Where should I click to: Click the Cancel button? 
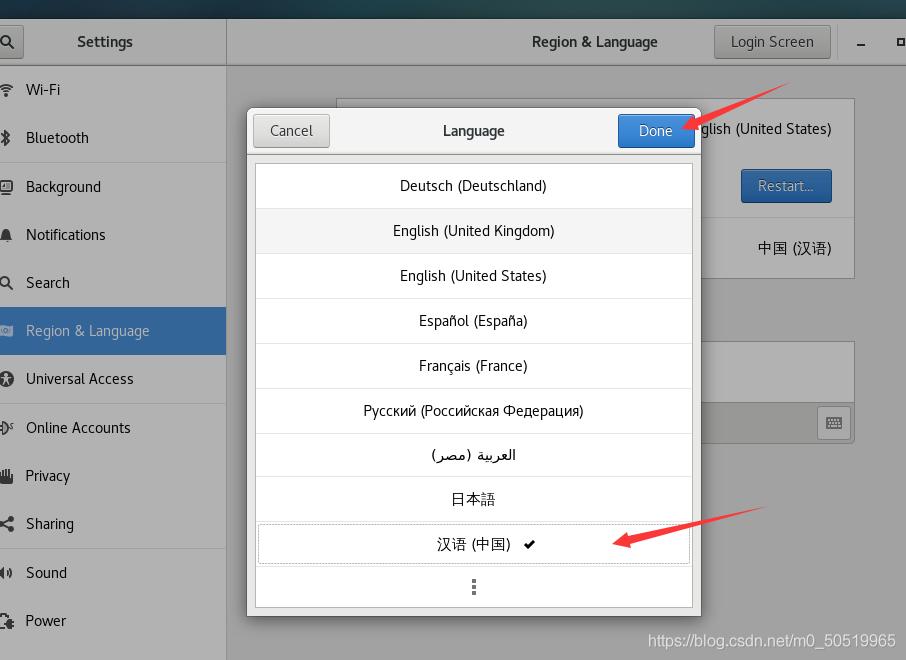point(291,130)
